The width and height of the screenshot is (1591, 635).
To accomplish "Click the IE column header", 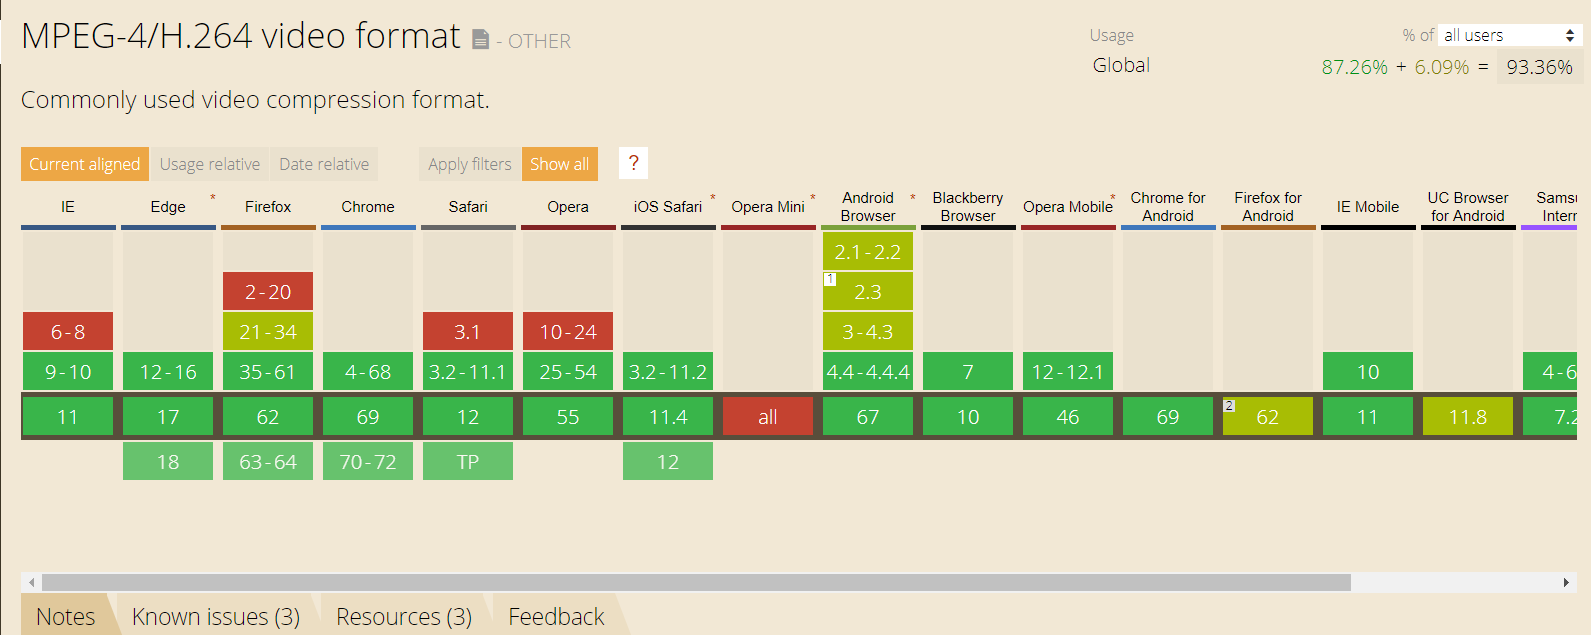I will [68, 207].
